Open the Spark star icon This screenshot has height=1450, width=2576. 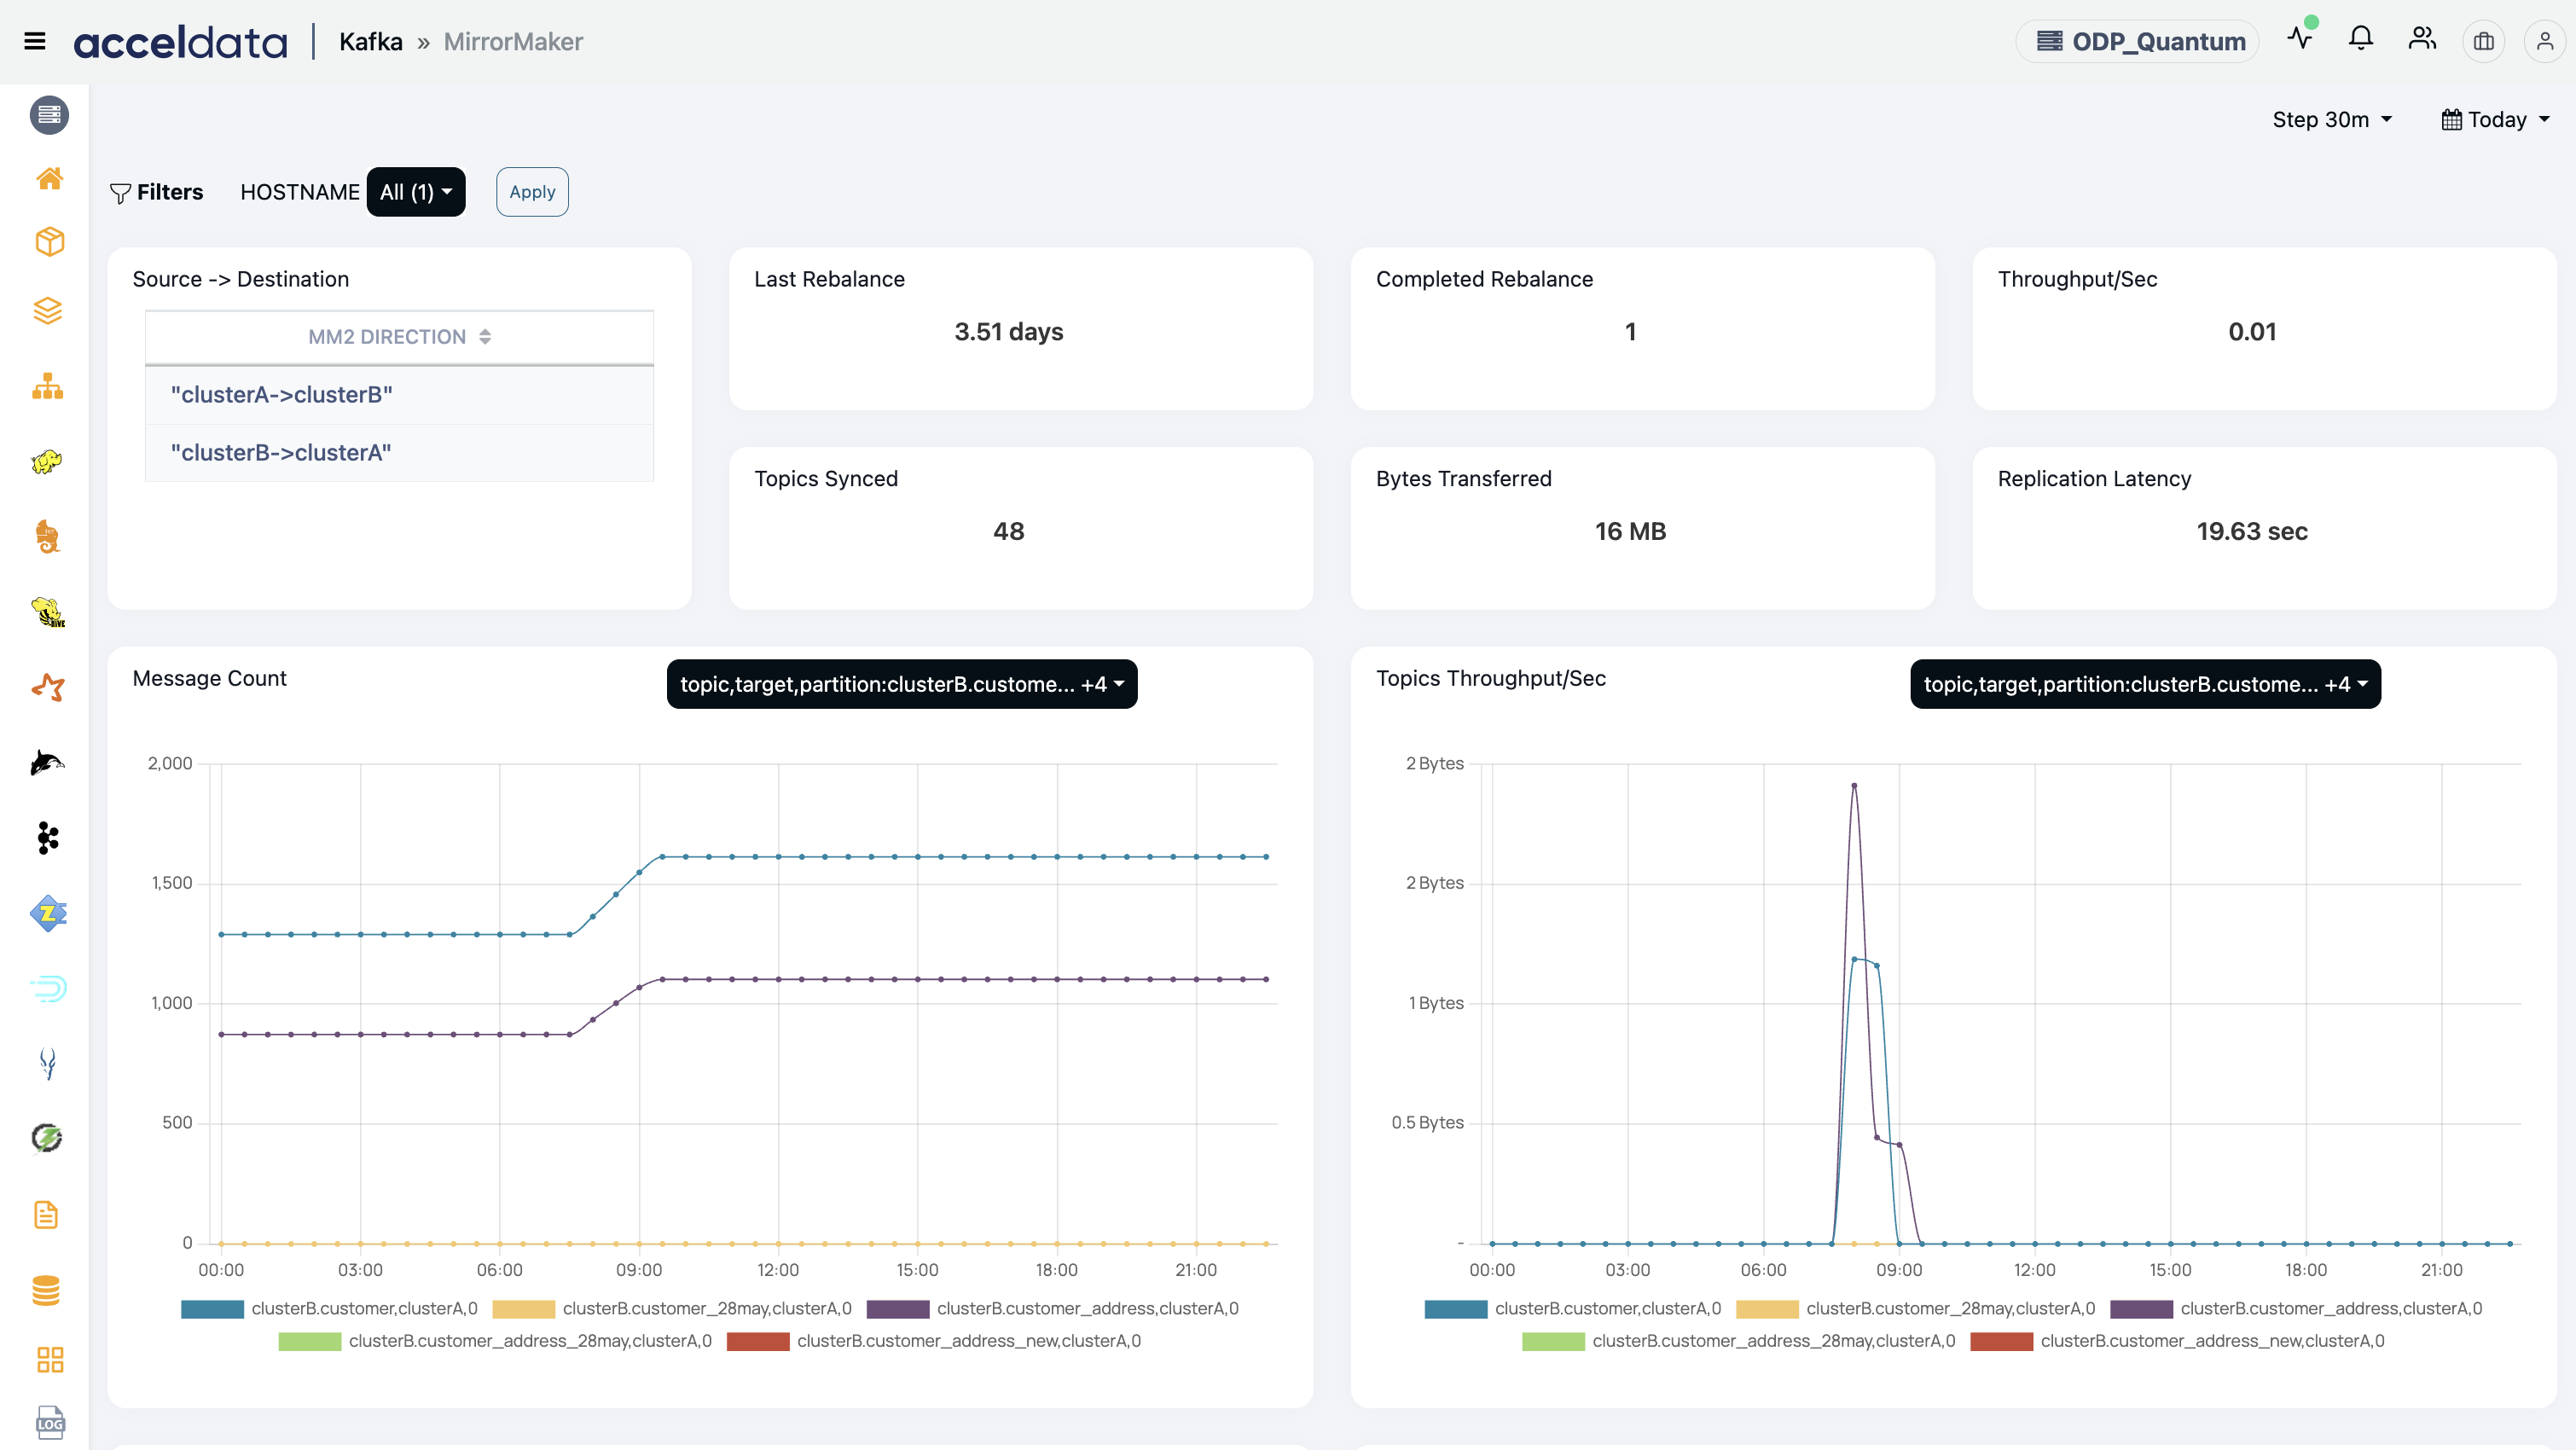48,688
